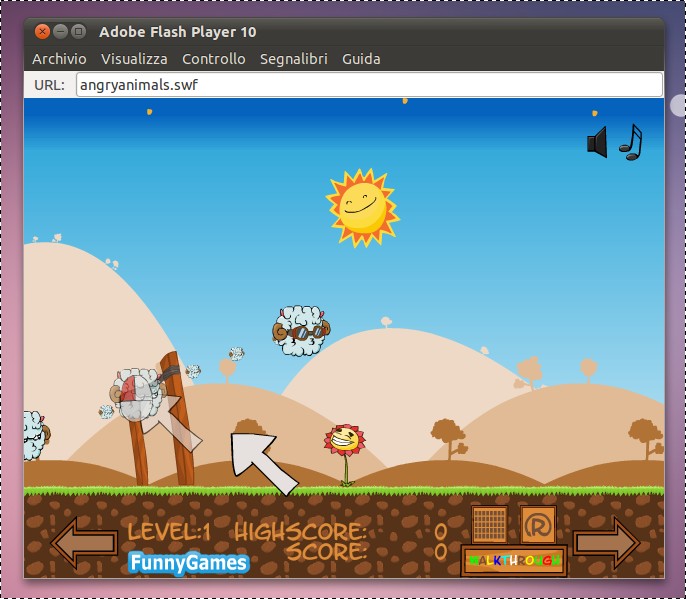The image size is (686, 599).
Task: Open the Guida menu
Action: 361,59
